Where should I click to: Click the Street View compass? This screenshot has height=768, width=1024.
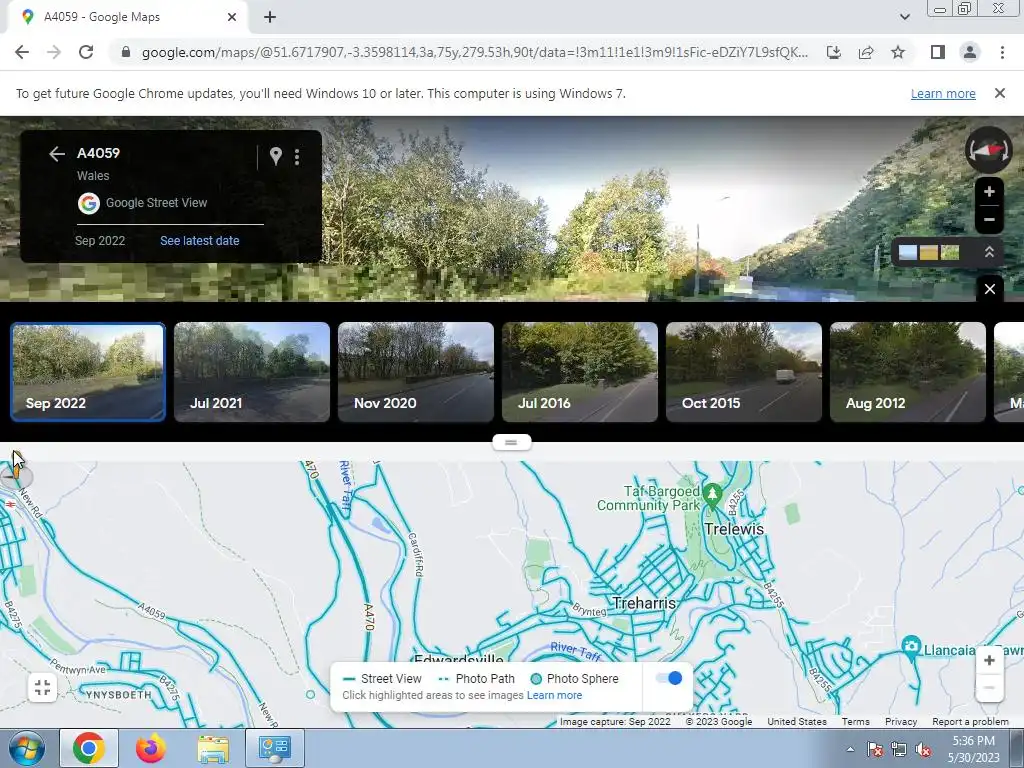tap(989, 150)
